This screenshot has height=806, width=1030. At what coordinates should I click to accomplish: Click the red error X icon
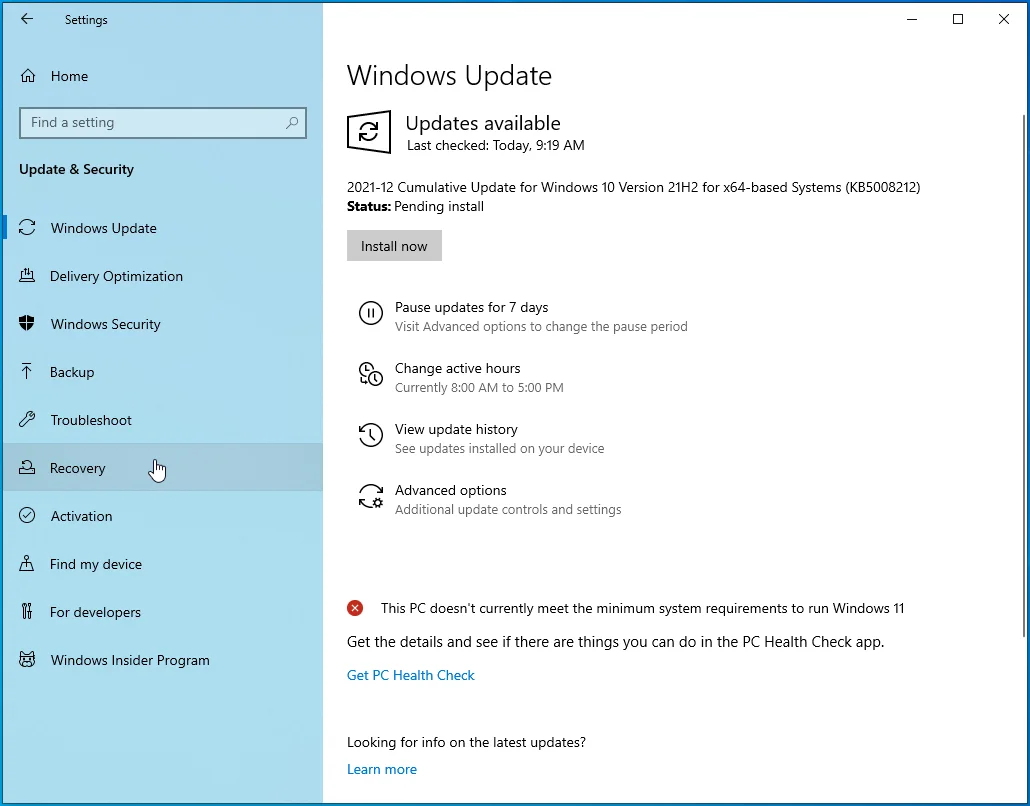[x=355, y=608]
